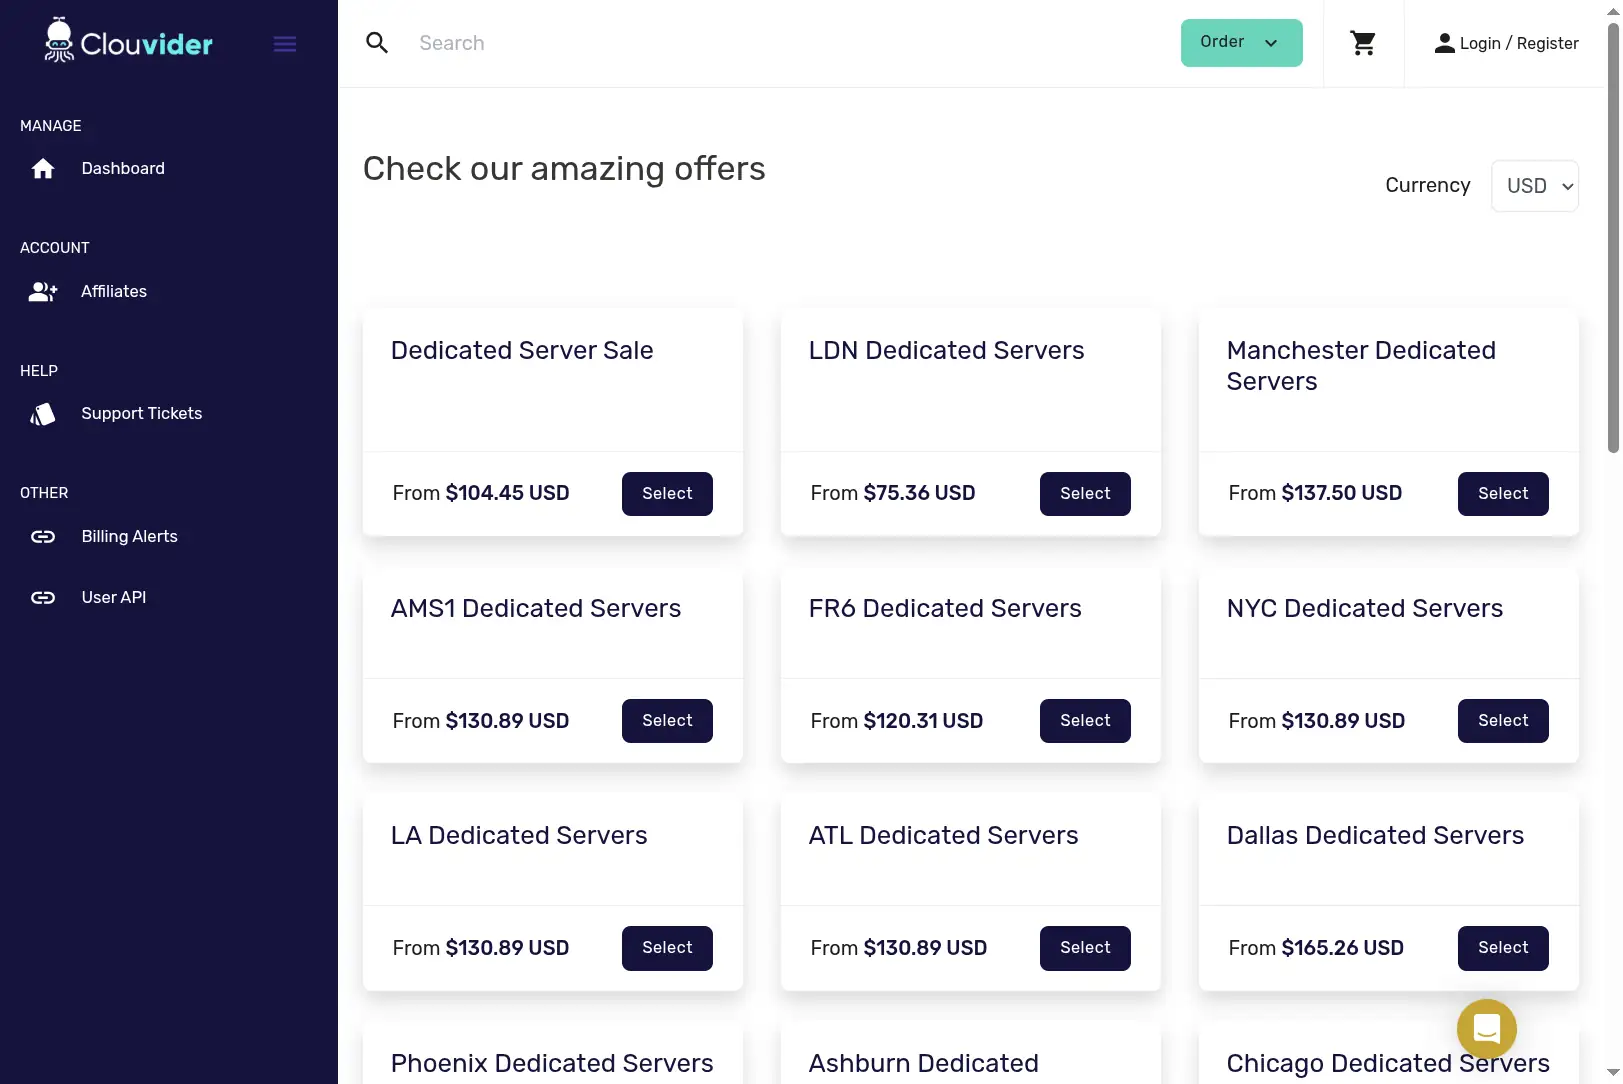Select AMS1 Dedicated Servers offer
Viewport: 1623px width, 1084px height.
(x=667, y=721)
